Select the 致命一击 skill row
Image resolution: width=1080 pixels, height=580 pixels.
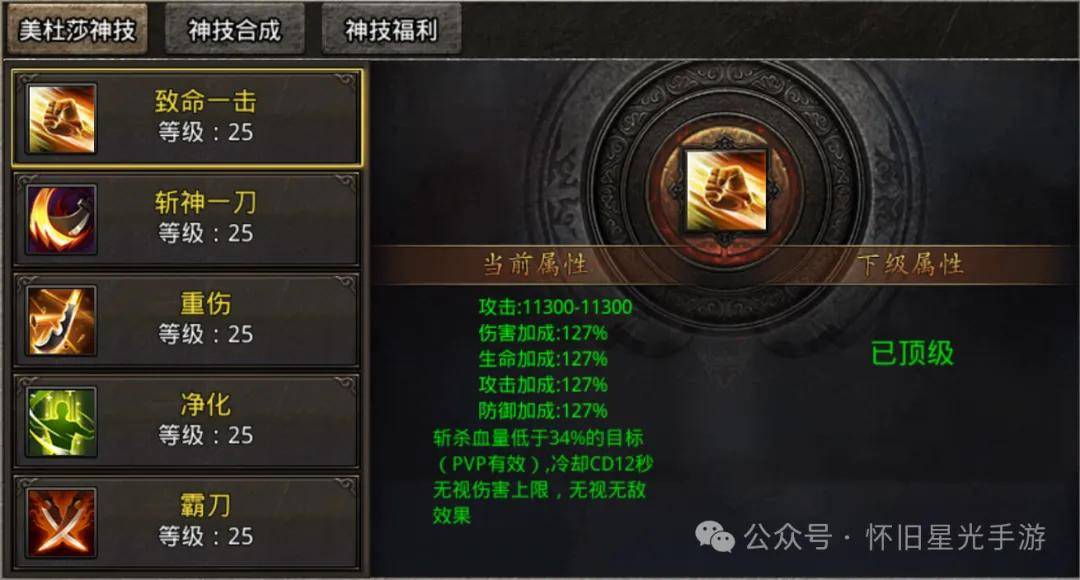coord(187,118)
